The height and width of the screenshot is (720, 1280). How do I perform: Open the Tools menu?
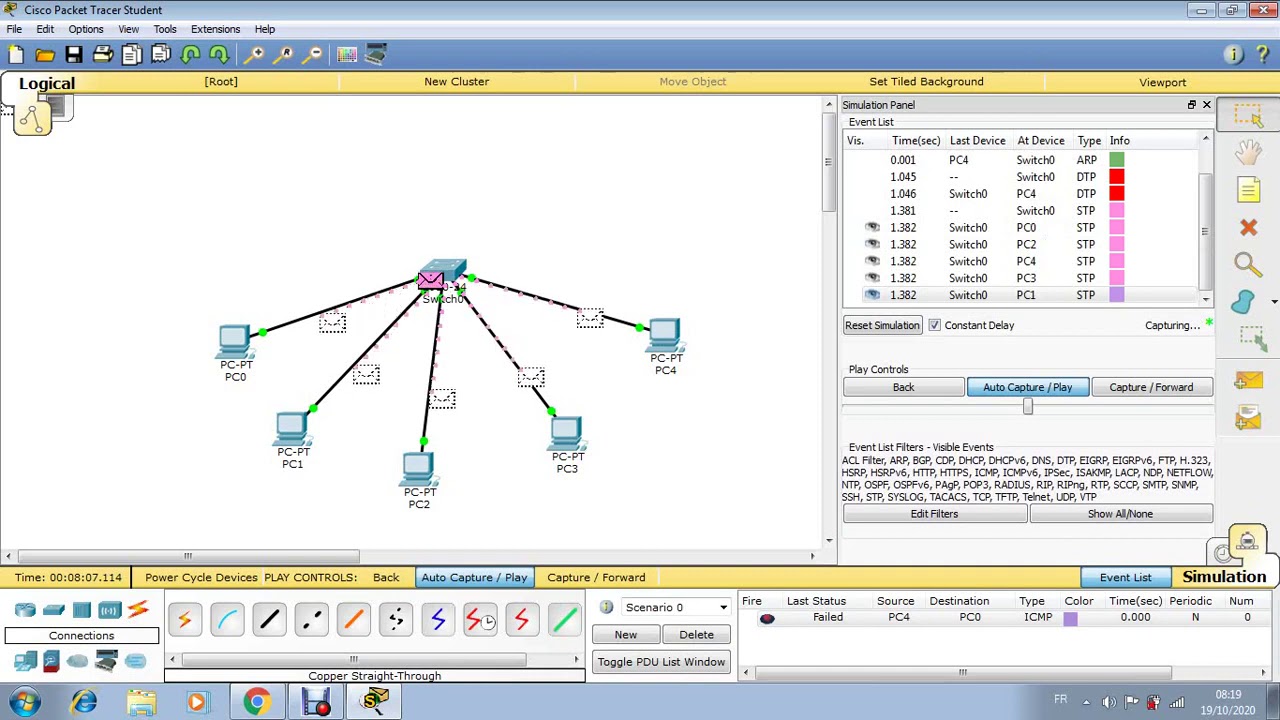coord(165,29)
